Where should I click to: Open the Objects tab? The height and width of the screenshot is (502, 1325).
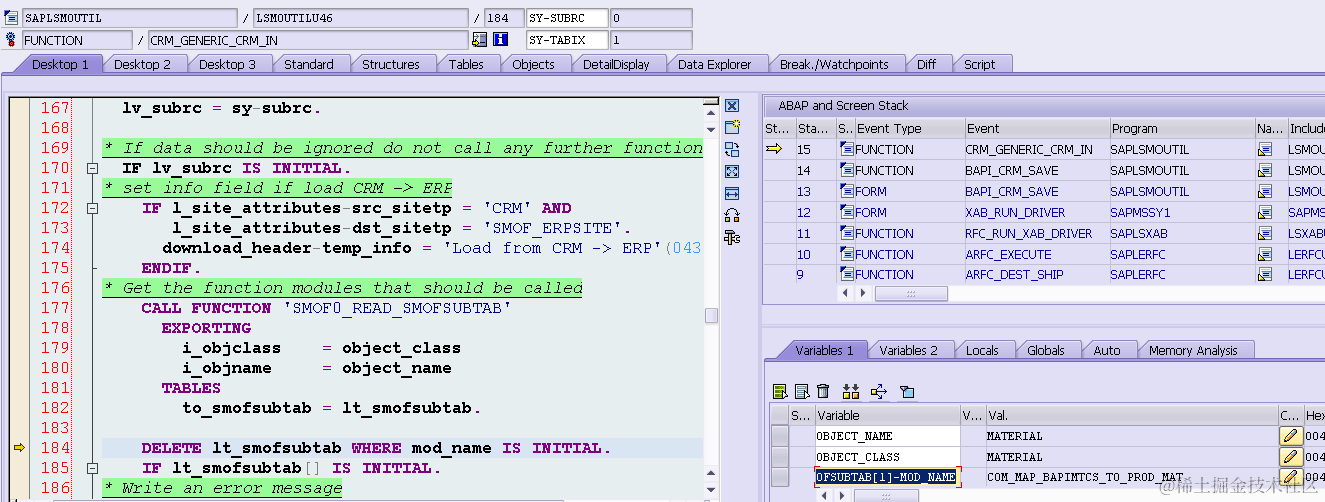(533, 64)
